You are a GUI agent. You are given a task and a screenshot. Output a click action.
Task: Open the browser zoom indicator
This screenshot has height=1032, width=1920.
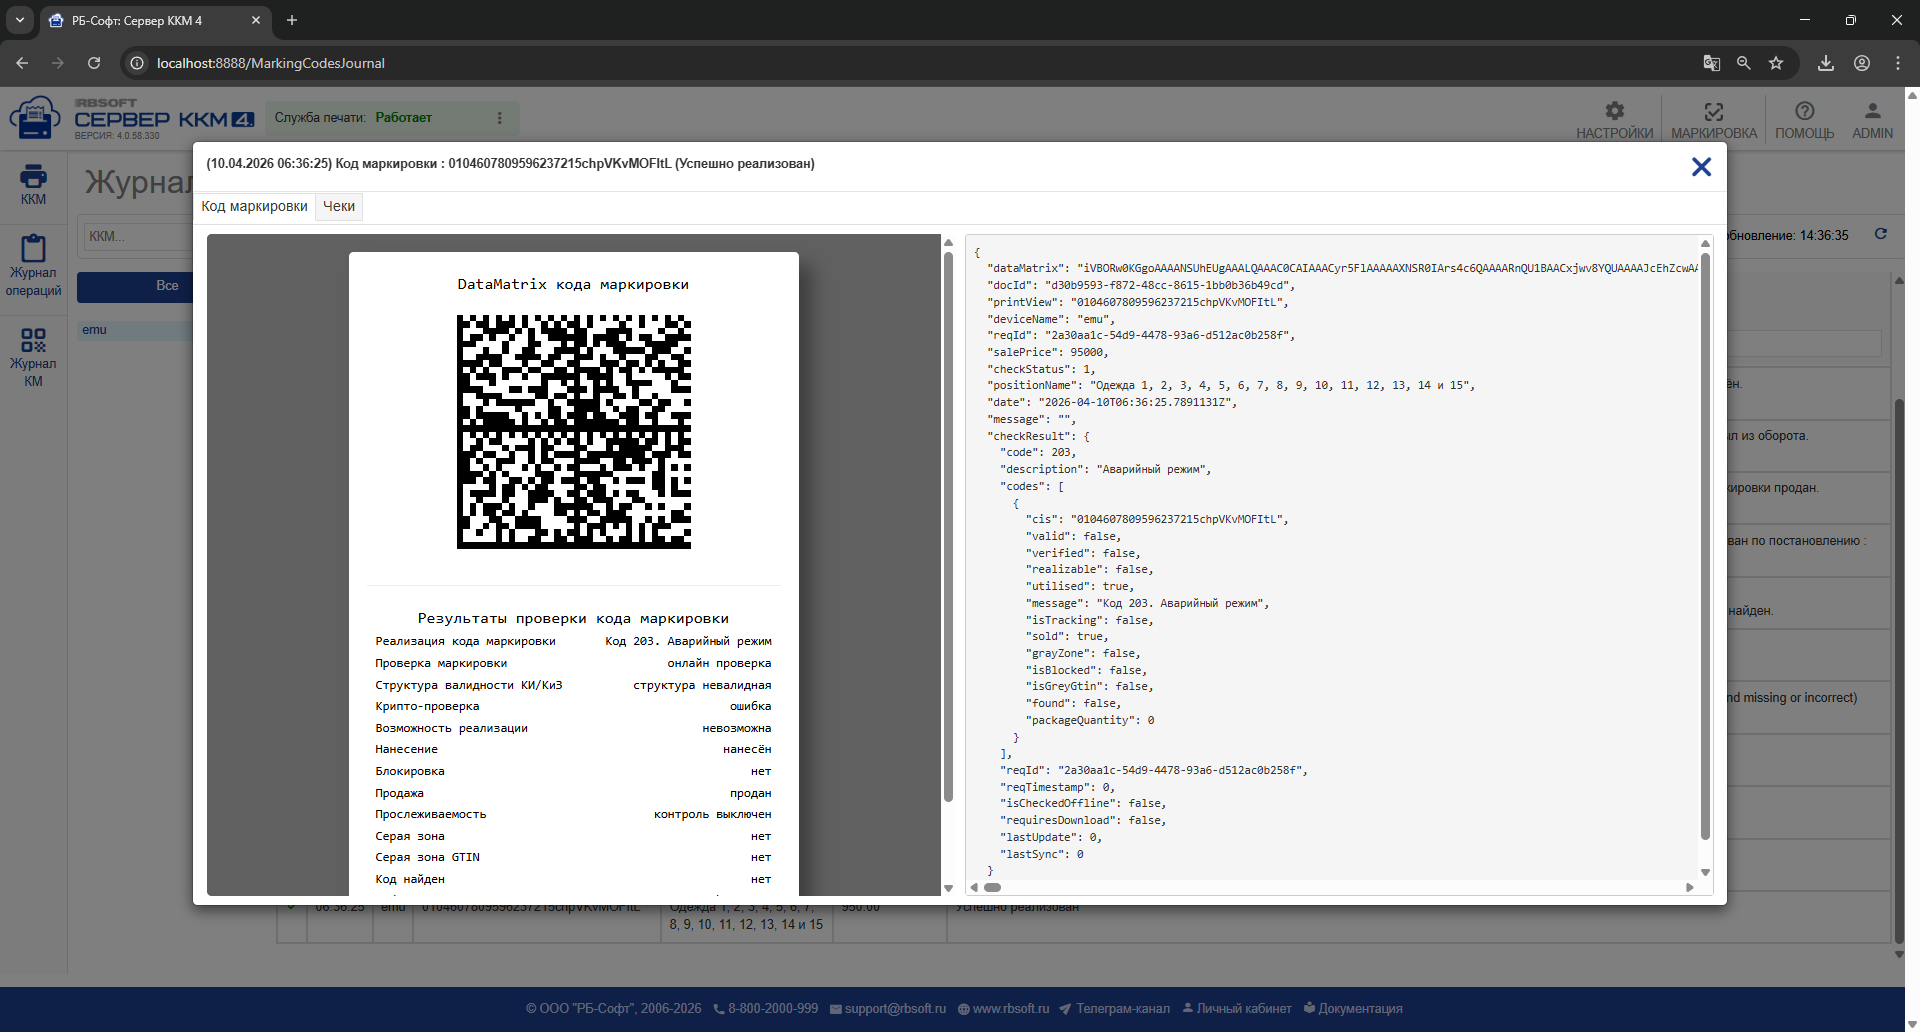tap(1744, 63)
